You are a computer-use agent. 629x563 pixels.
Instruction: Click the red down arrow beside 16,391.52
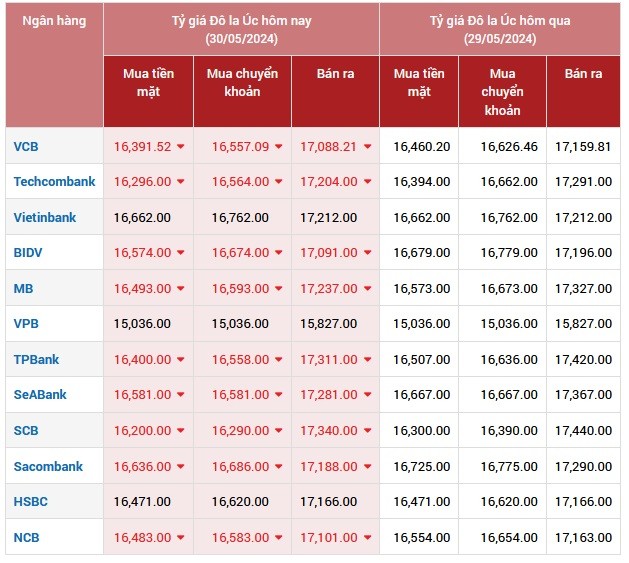(x=181, y=147)
